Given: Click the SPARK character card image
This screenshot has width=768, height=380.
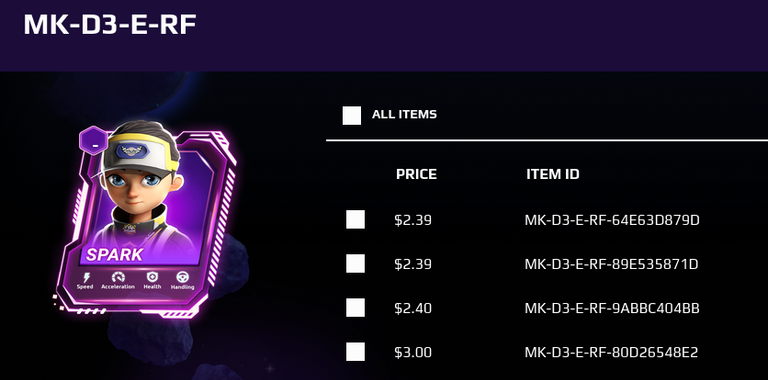Looking at the screenshot, I should [145, 219].
